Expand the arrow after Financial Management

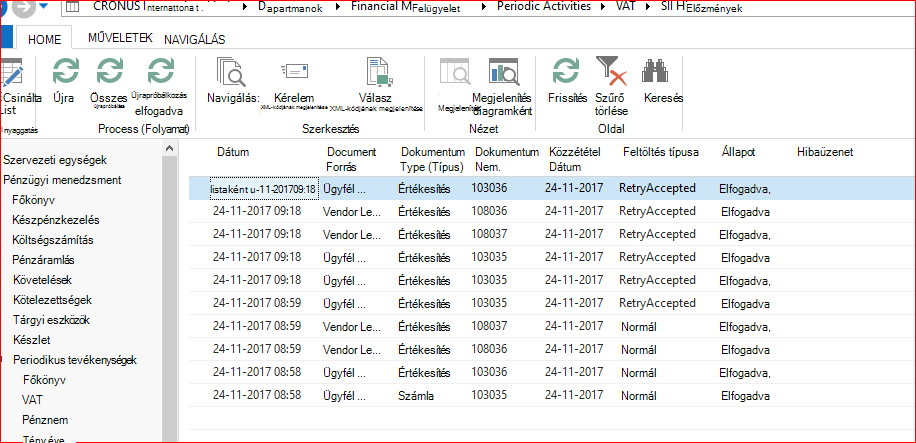click(484, 7)
